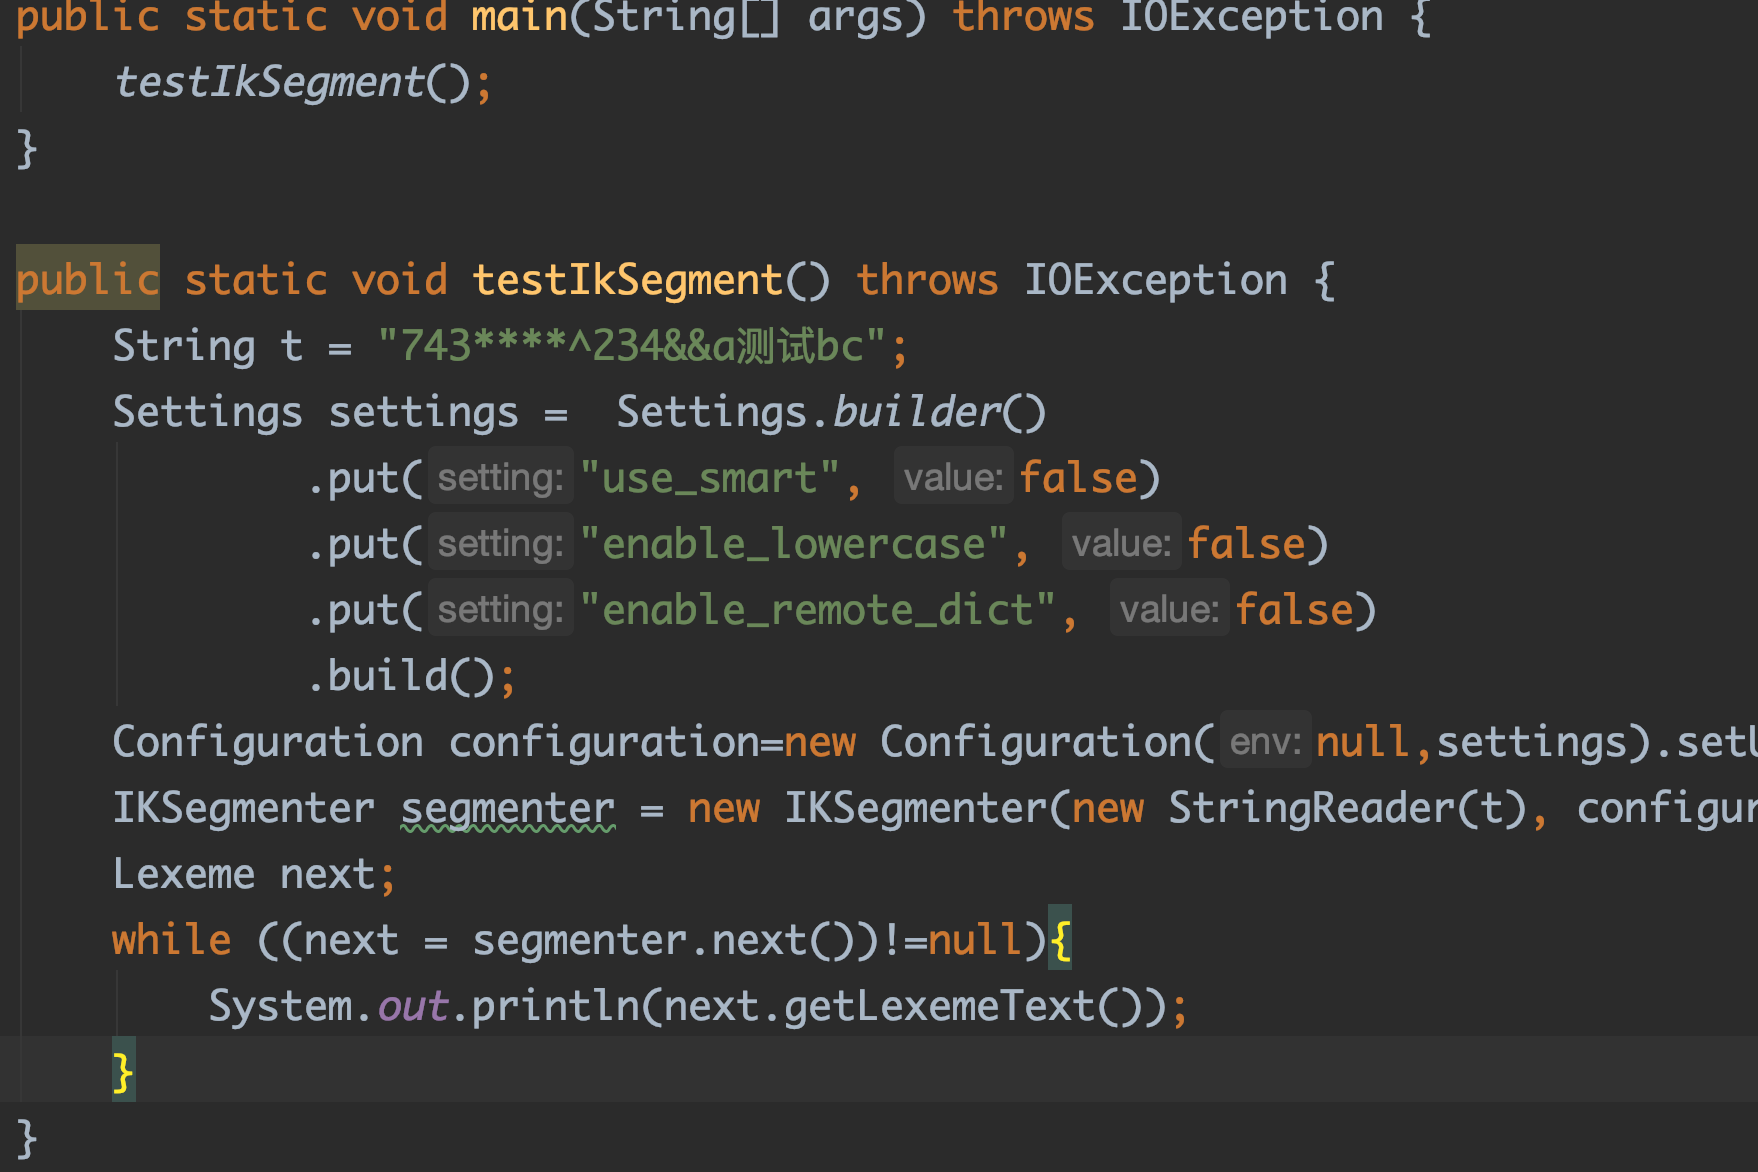Screen dimensions: 1758x1172
Task: Click the env: inlay hint in Configuration constructor
Action: coord(1265,740)
